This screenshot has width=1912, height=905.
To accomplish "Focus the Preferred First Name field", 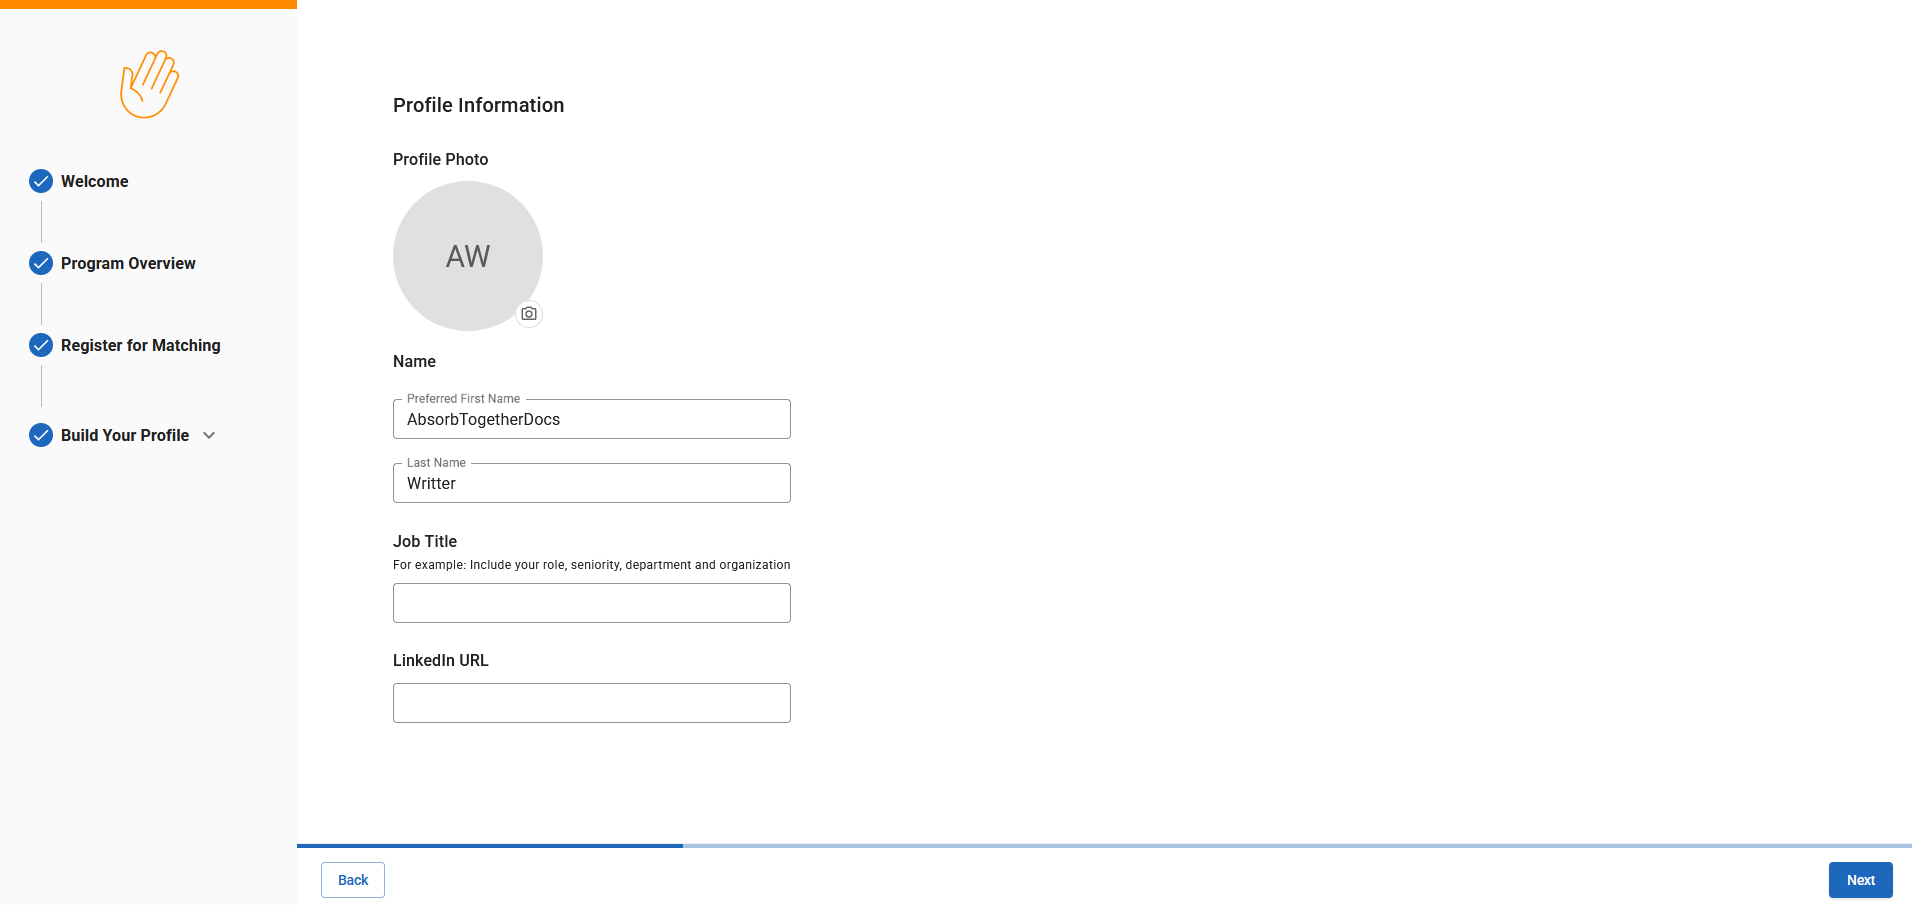I will tap(591, 419).
